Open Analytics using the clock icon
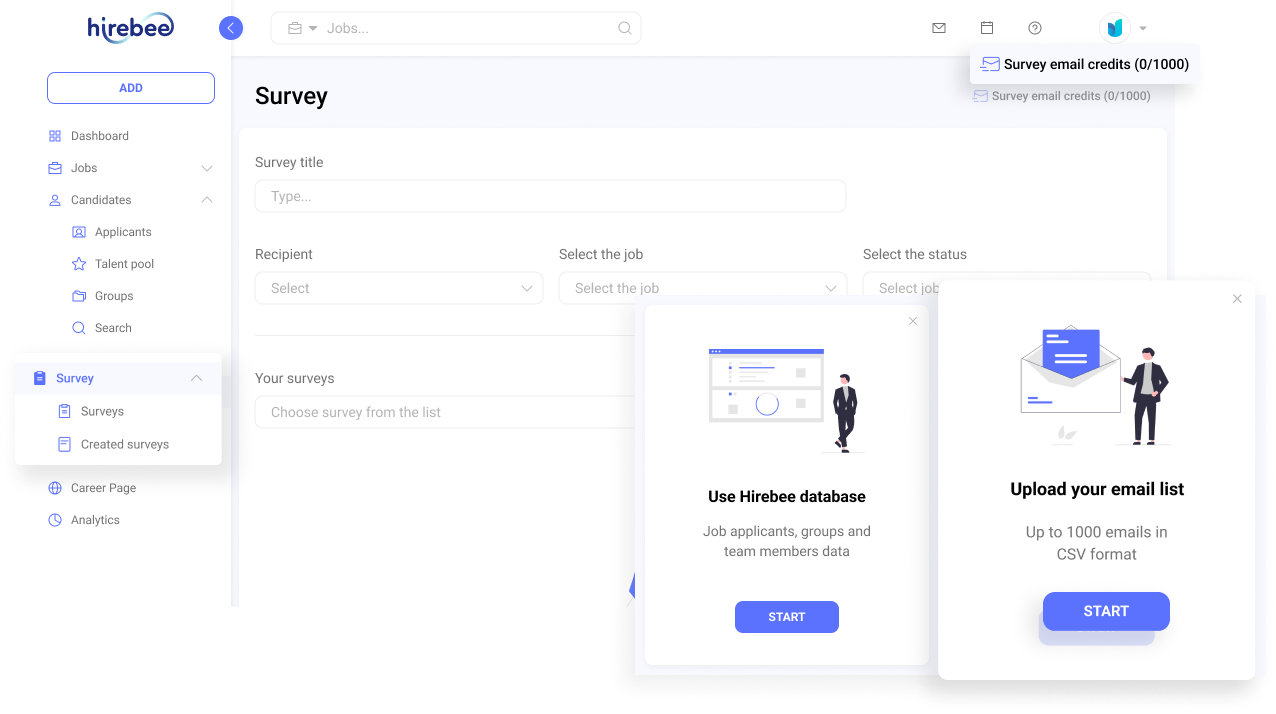This screenshot has width=1276, height=714. 57,519
